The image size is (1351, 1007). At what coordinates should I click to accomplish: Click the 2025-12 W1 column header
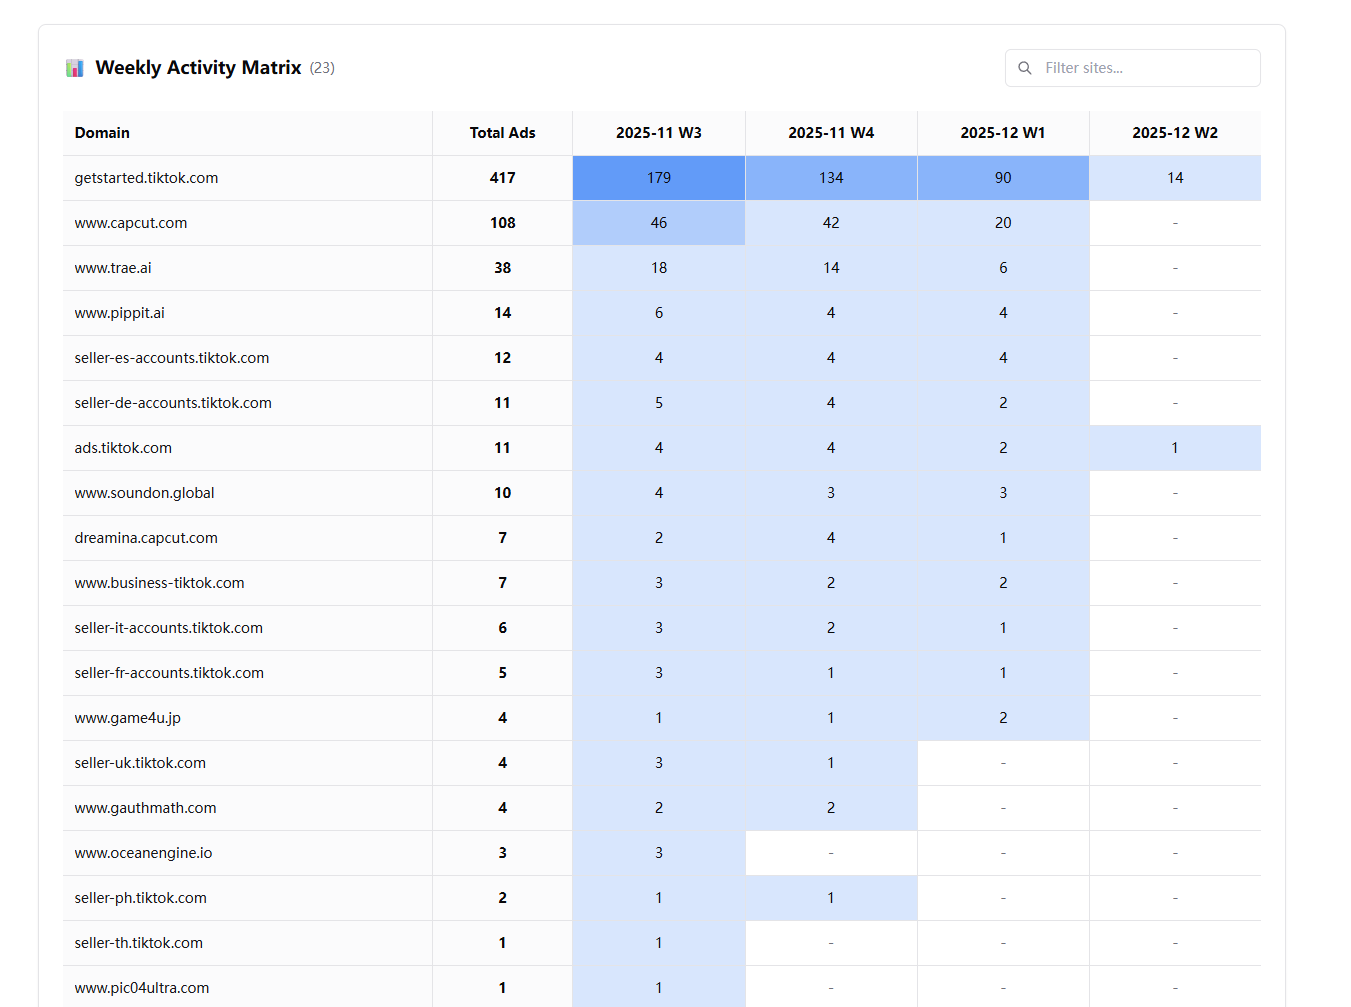1003,133
